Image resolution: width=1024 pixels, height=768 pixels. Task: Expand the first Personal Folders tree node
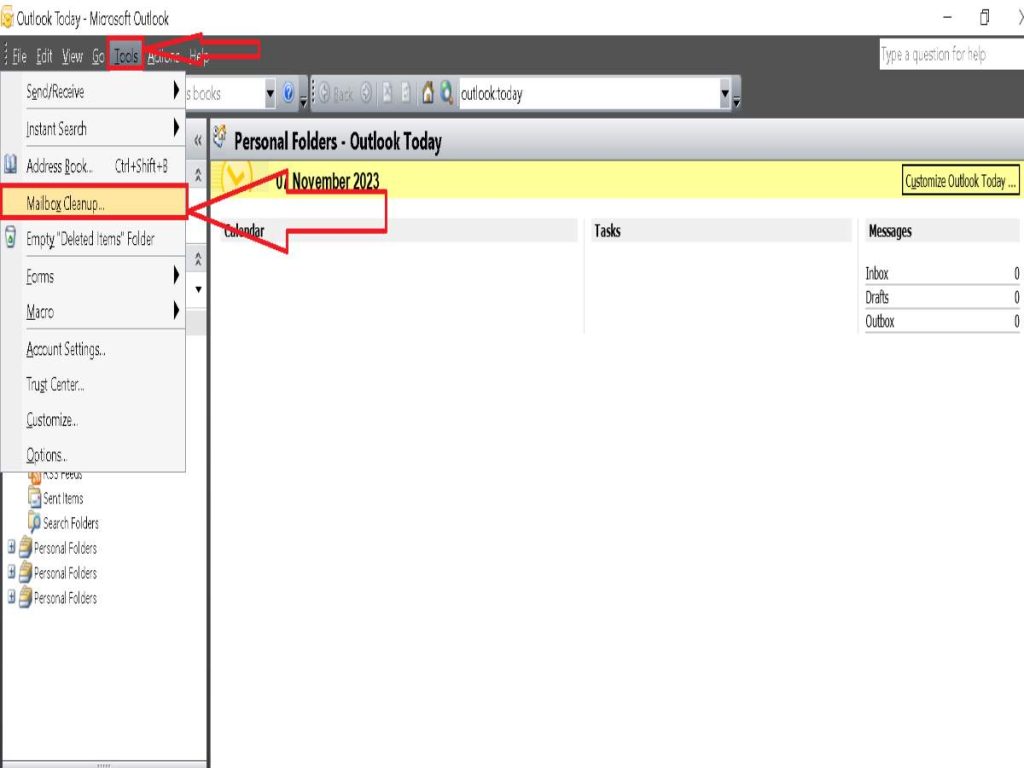point(11,547)
